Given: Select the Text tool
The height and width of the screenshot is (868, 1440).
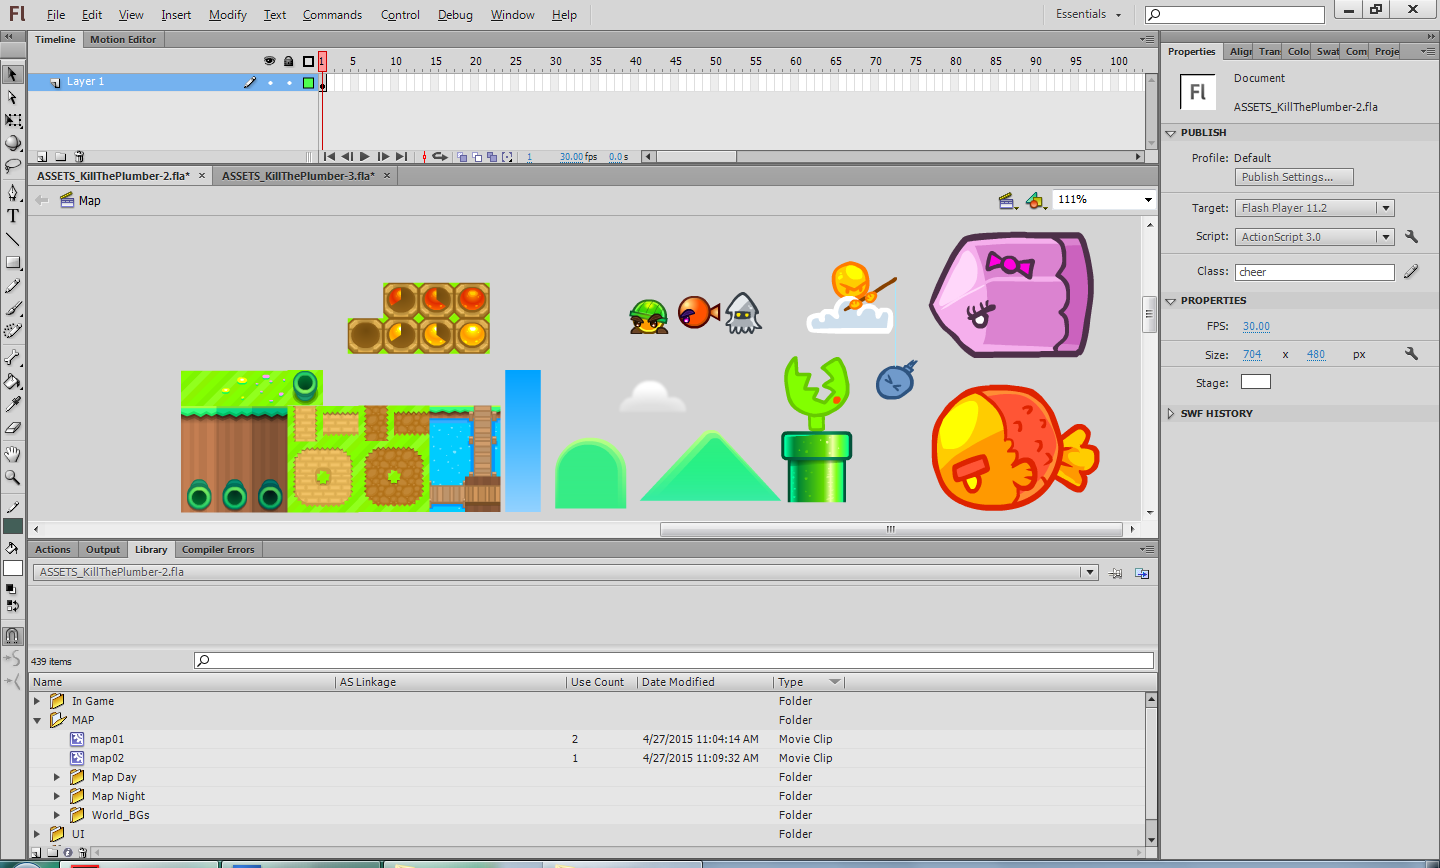Looking at the screenshot, I should [x=13, y=216].
